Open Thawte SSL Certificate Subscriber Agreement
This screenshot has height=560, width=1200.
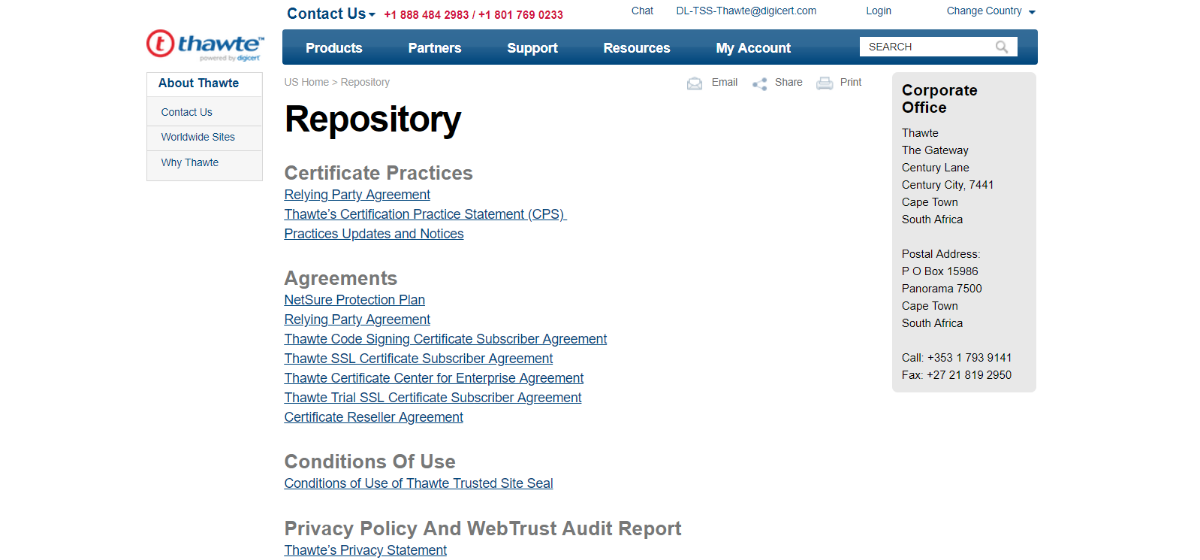point(418,359)
